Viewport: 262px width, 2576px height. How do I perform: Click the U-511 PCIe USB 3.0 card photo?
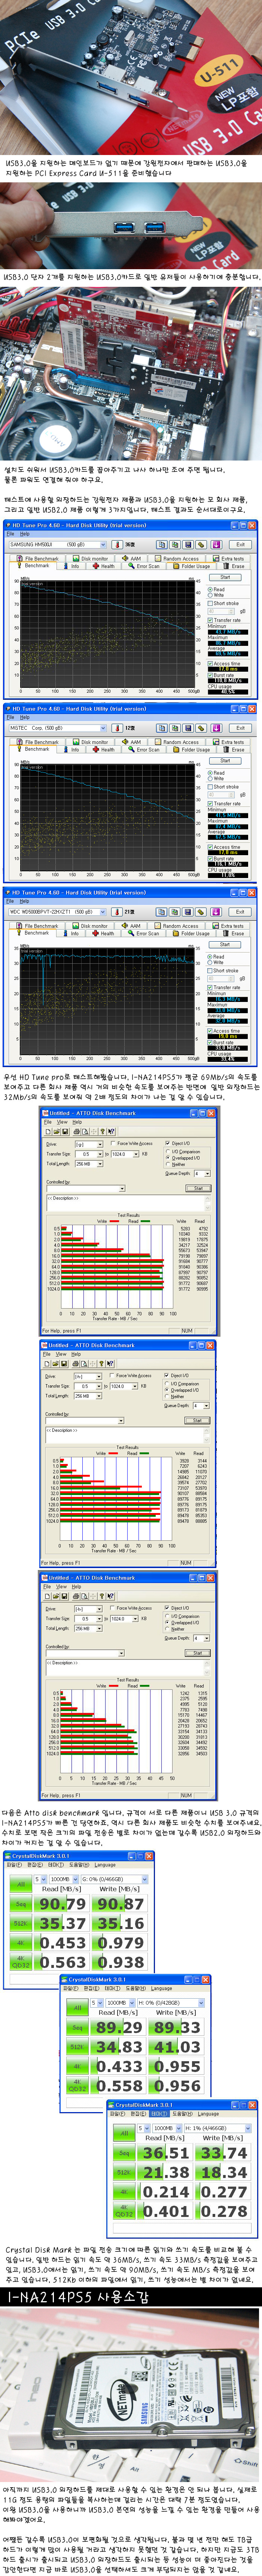click(x=131, y=77)
